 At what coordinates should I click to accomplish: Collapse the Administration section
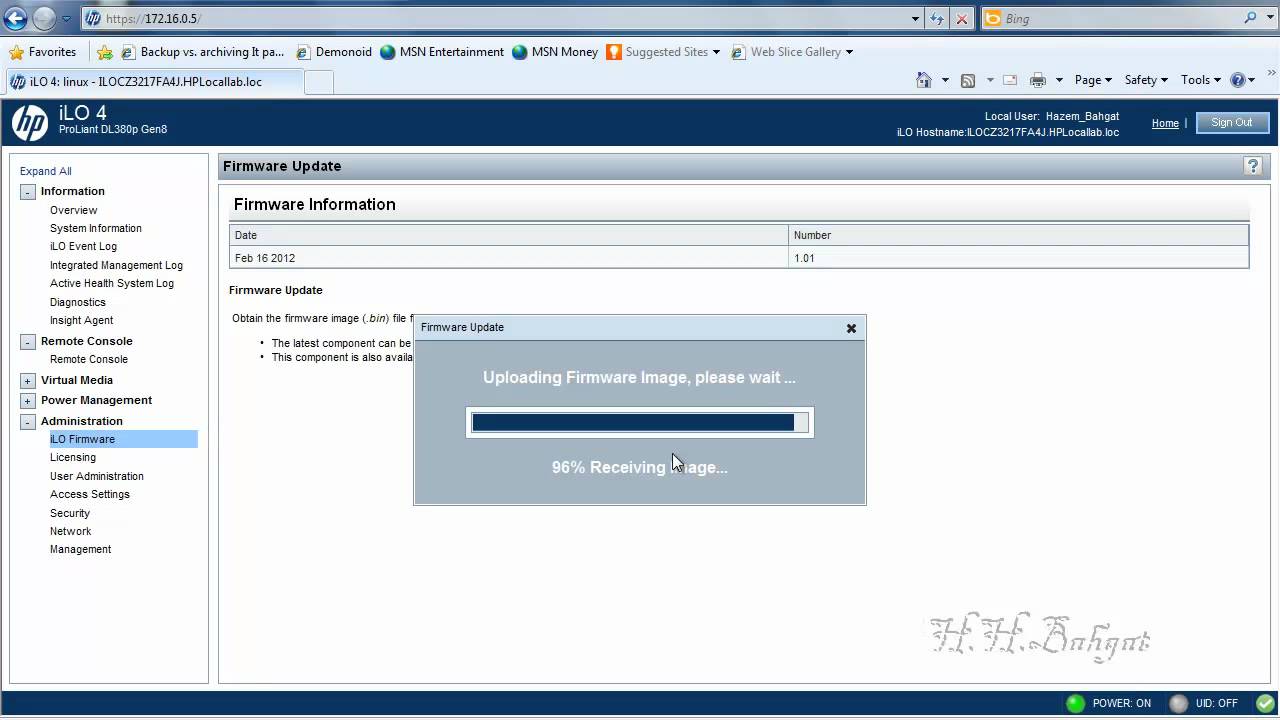[x=28, y=422]
